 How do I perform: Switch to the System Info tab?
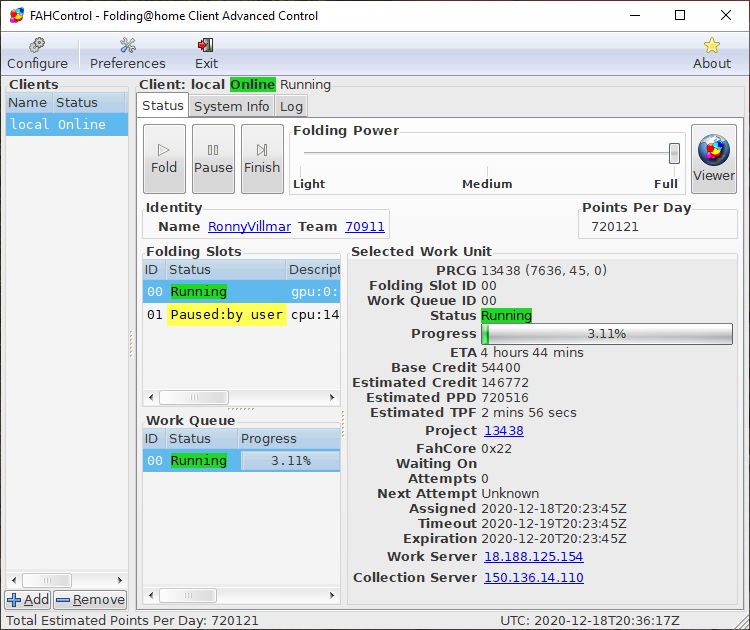tap(232, 106)
